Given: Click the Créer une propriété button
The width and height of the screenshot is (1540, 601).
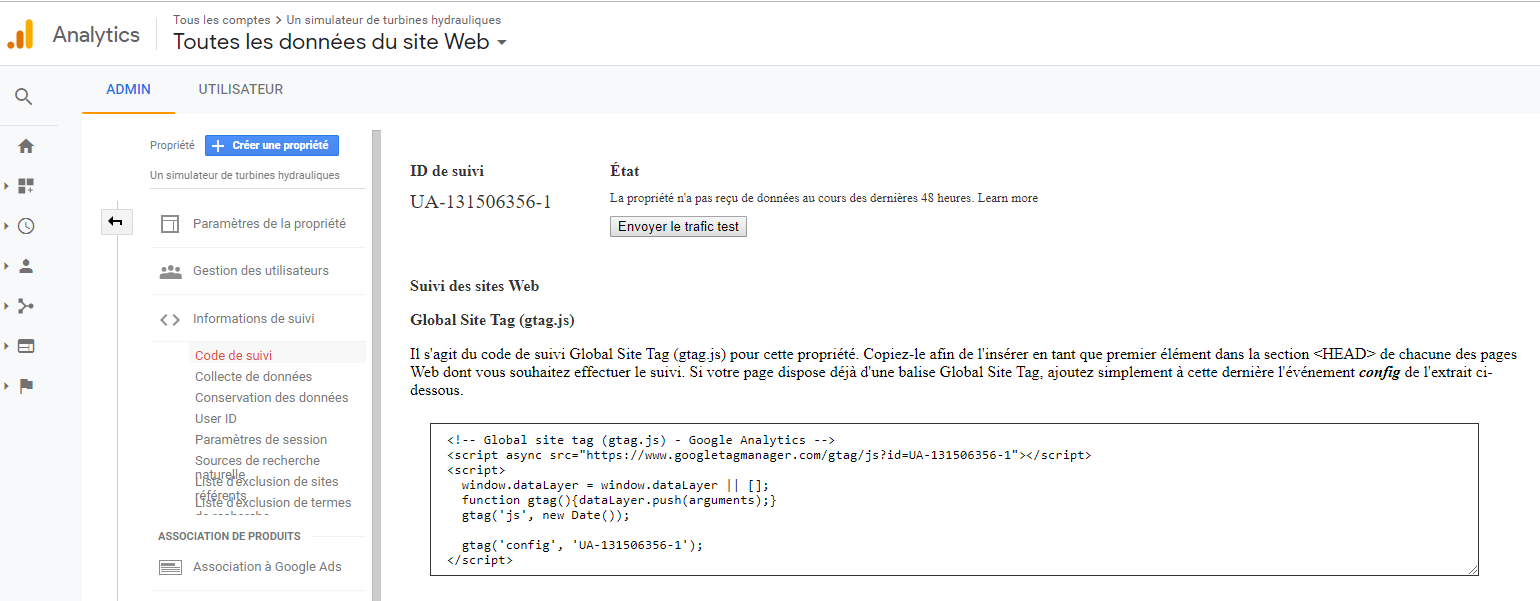Looking at the screenshot, I should pyautogui.click(x=272, y=145).
